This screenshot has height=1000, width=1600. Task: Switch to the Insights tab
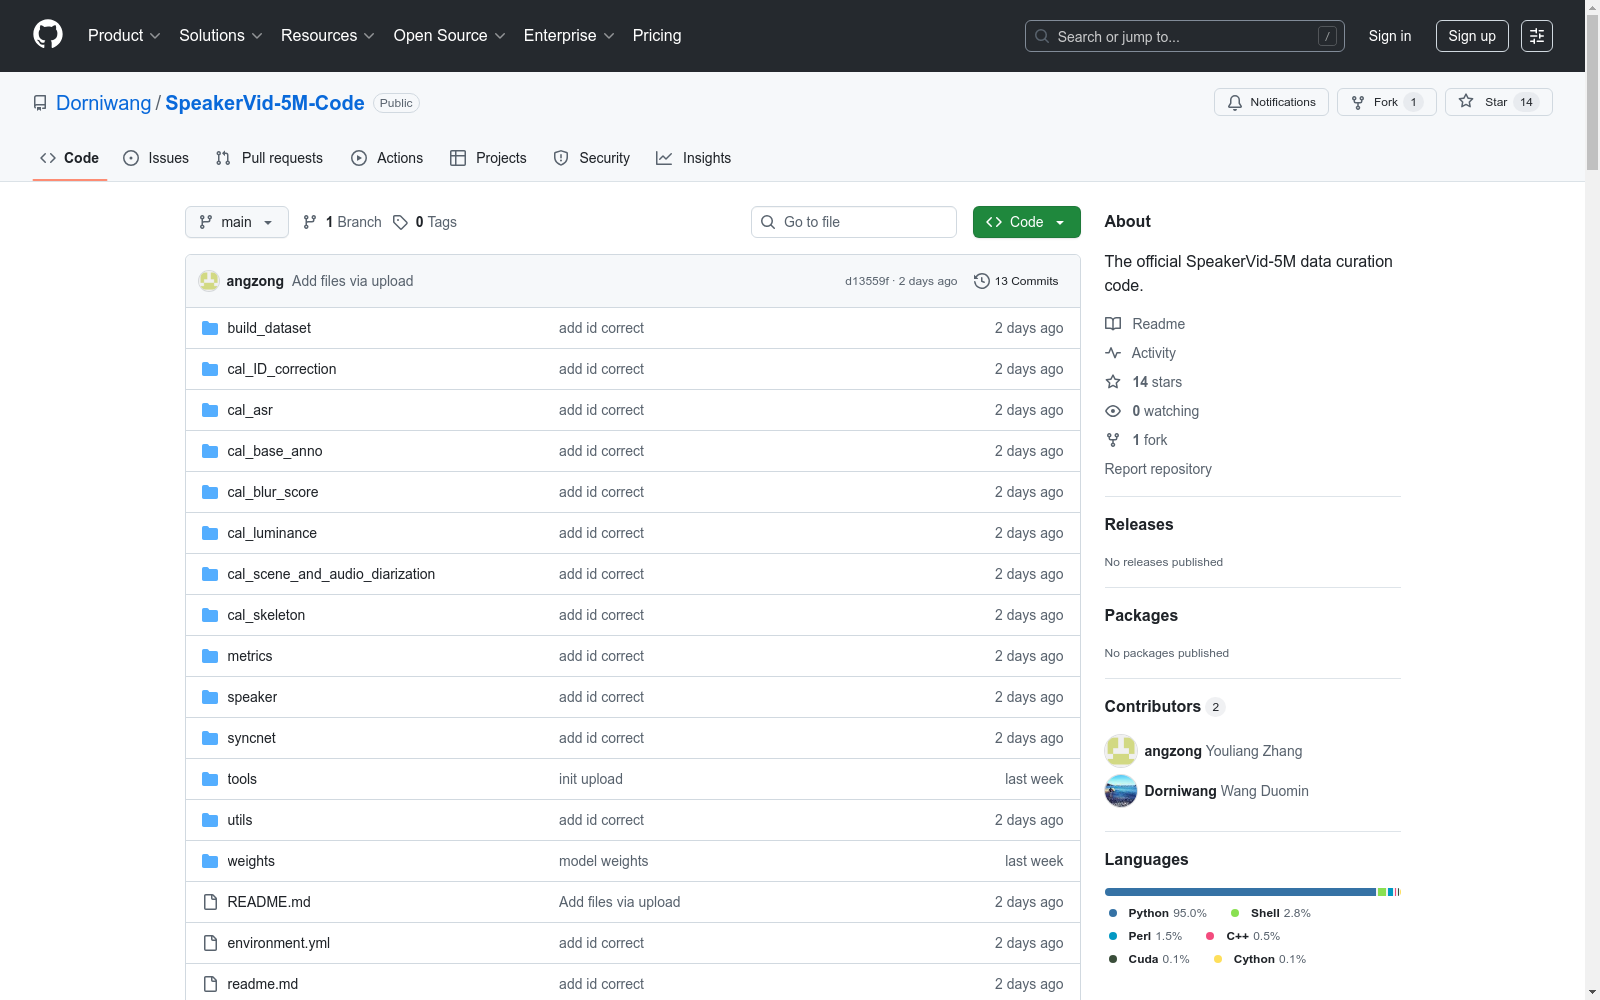point(694,158)
